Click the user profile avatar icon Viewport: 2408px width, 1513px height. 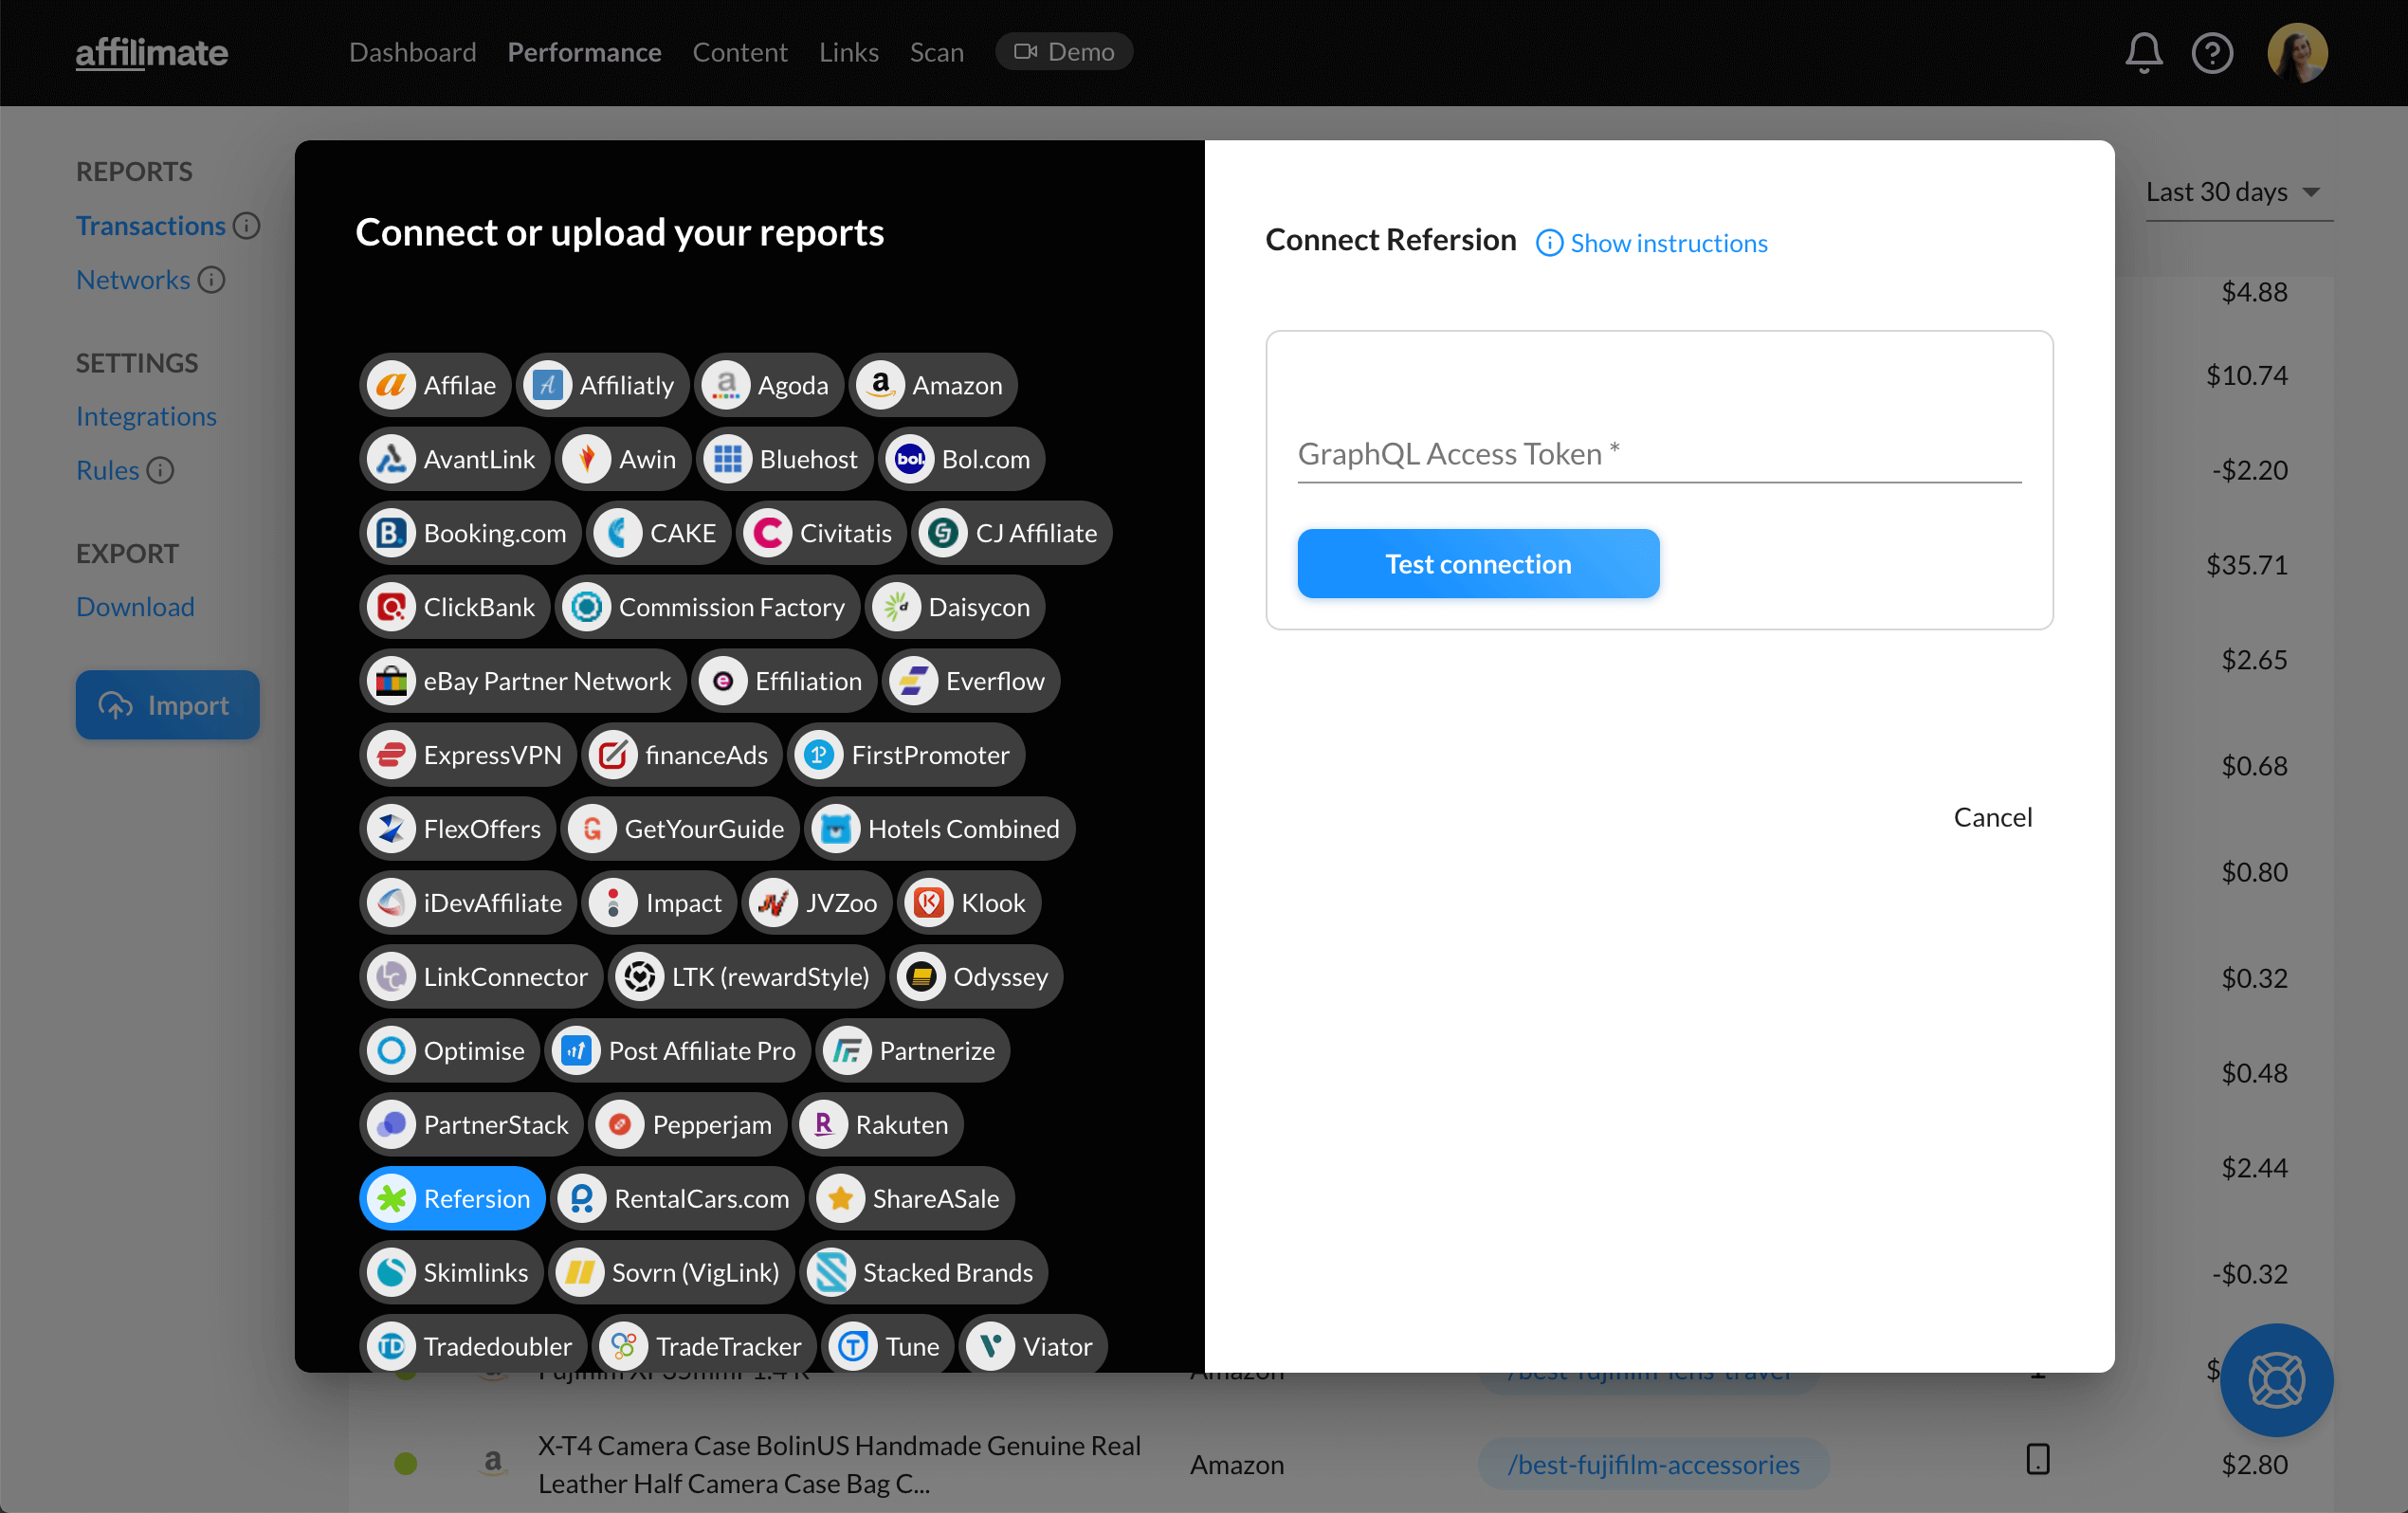click(x=2304, y=50)
